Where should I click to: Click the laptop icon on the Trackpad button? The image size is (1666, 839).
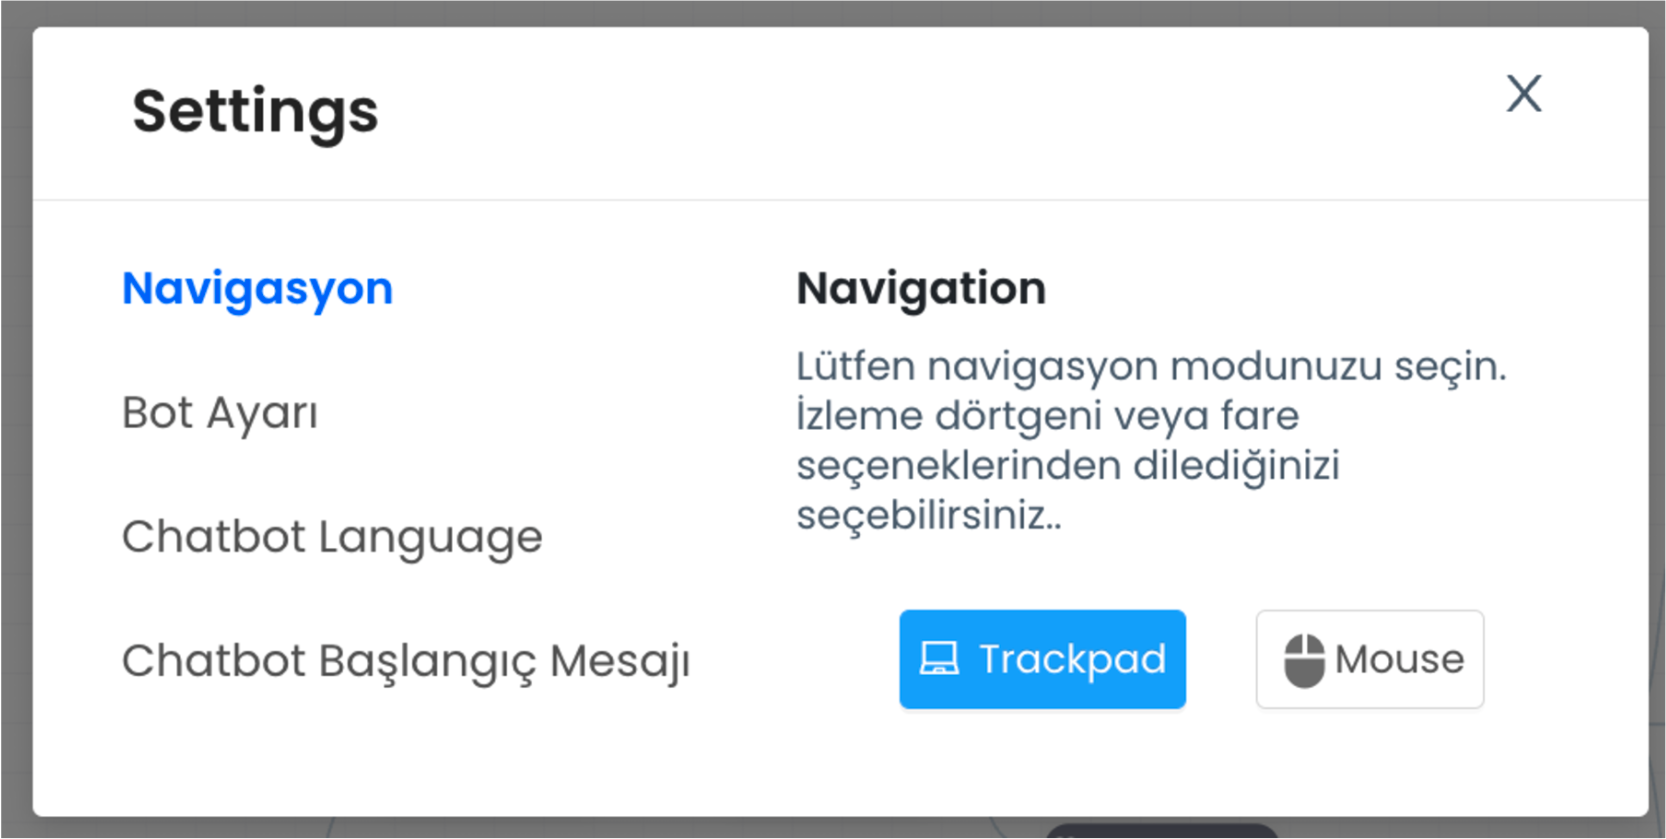coord(939,659)
